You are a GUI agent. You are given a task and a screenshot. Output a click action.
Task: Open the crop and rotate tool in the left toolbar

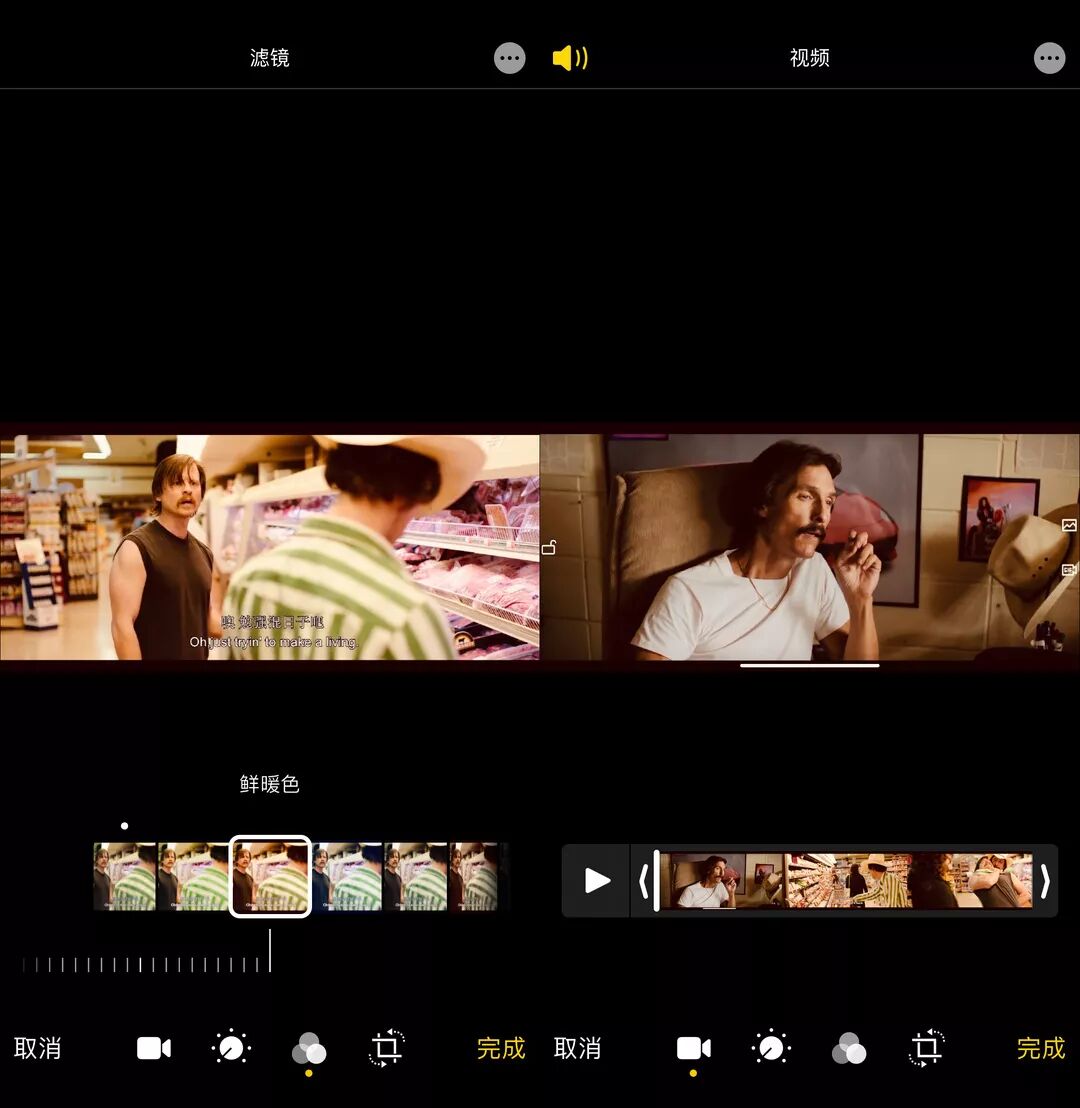tap(387, 1048)
